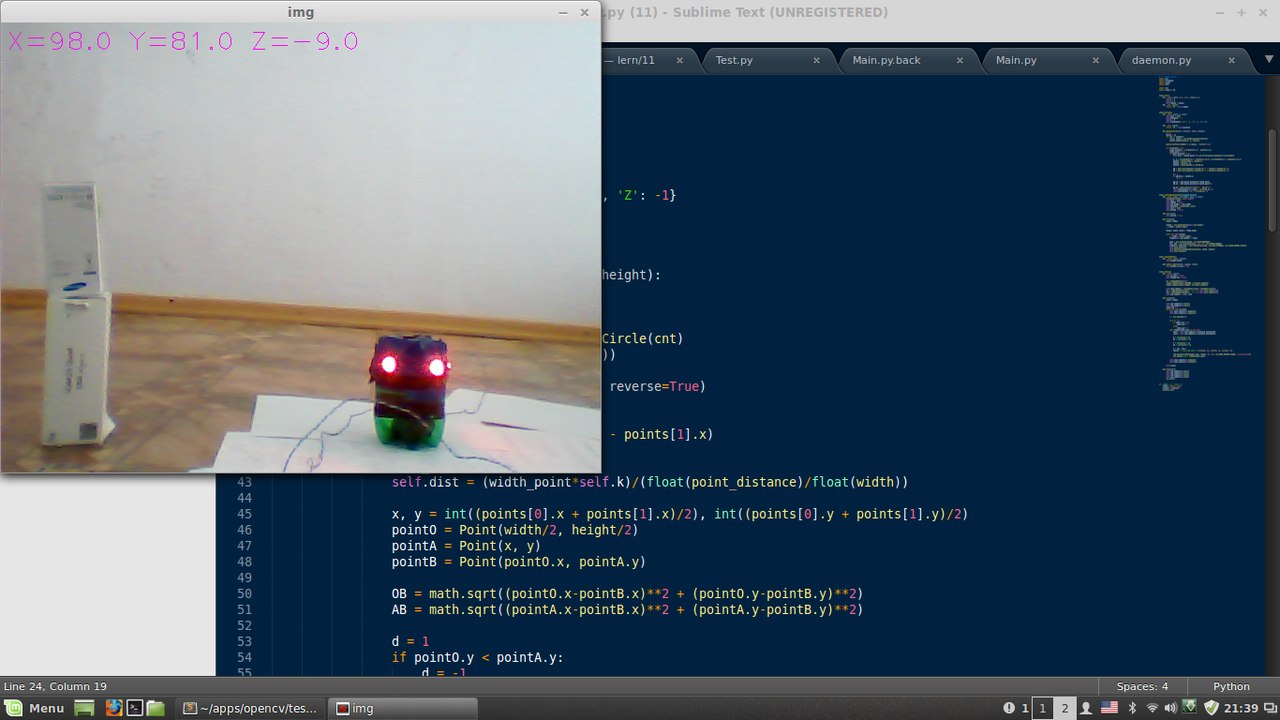The height and width of the screenshot is (720, 1280).
Task: Close the Test.py tab
Action: click(x=816, y=60)
